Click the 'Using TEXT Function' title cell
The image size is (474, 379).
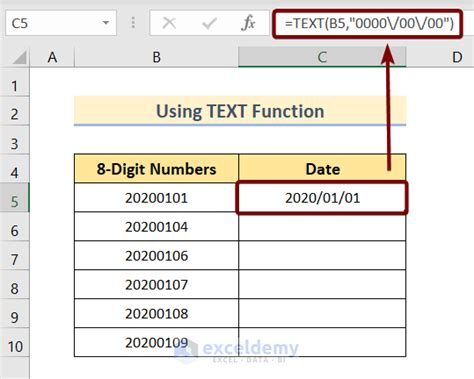coord(240,111)
